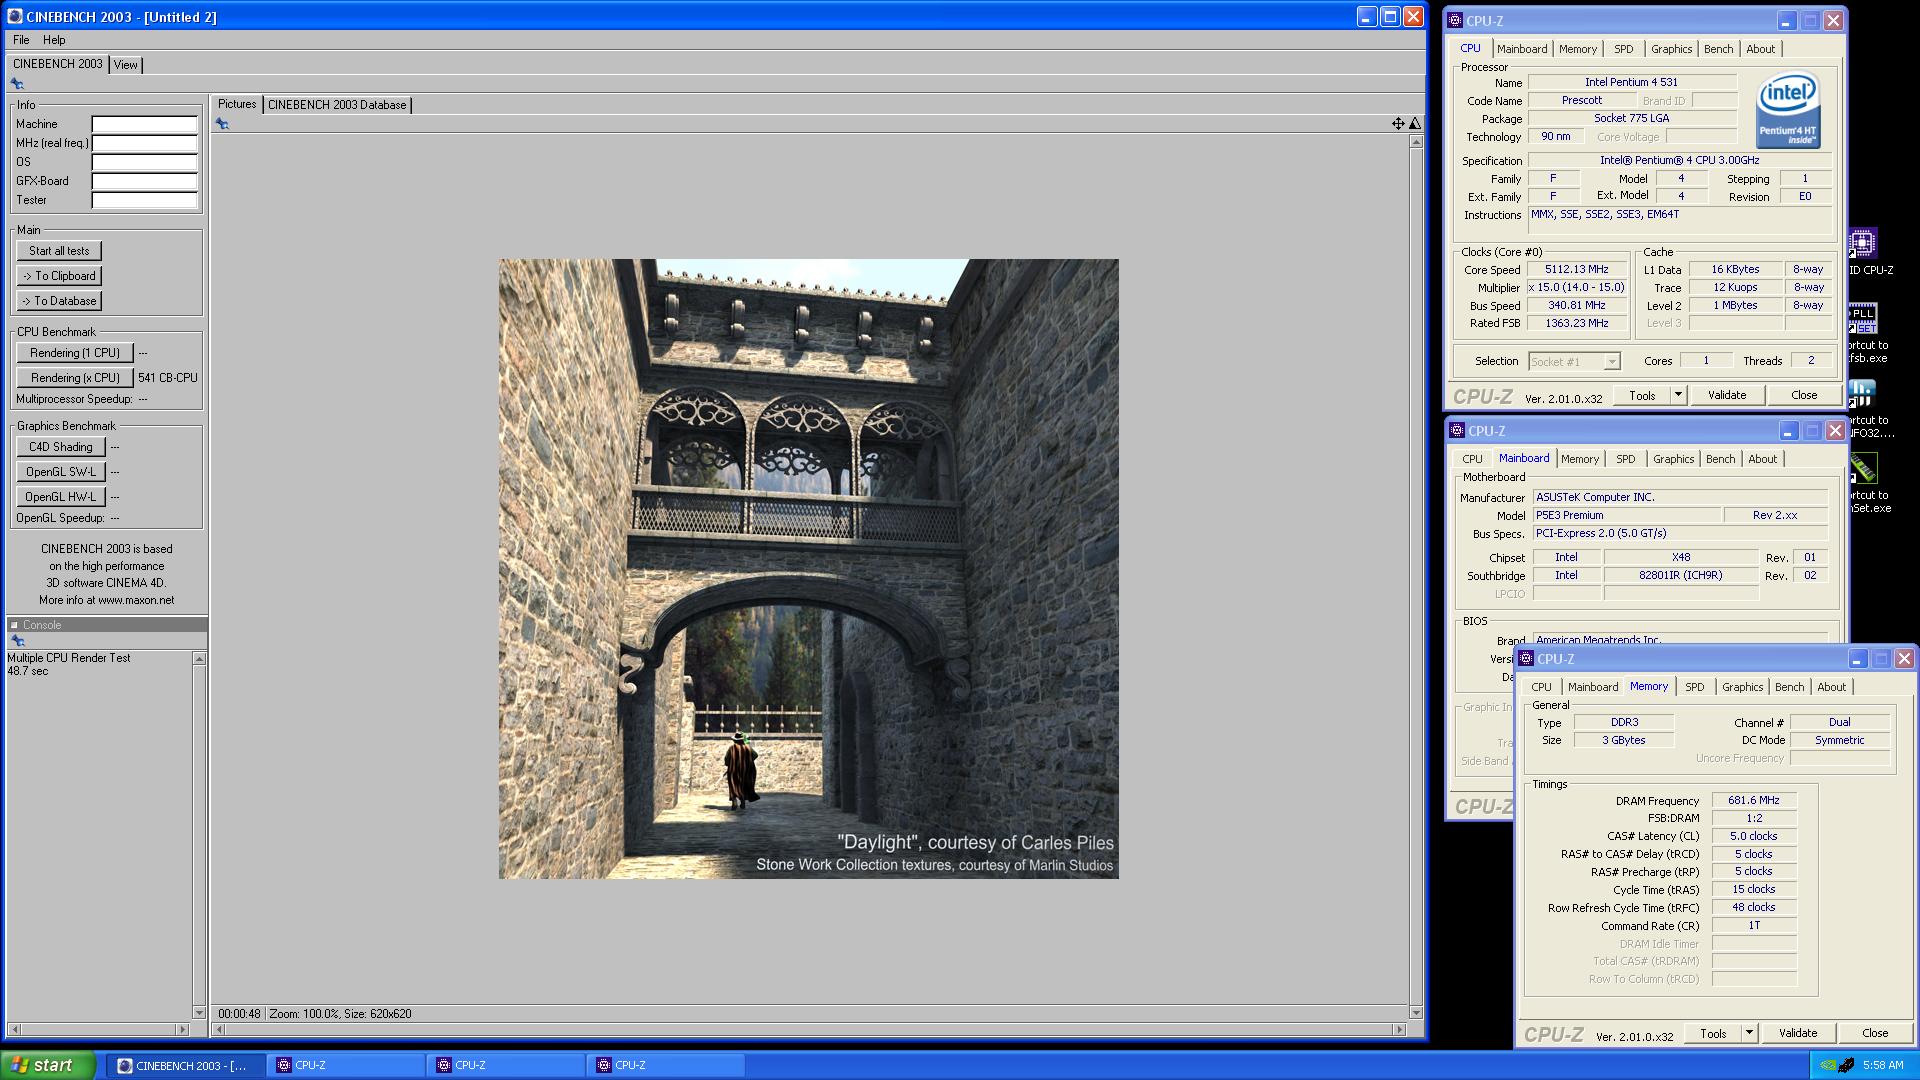Image resolution: width=1920 pixels, height=1080 pixels.
Task: Run the C4D Shading benchmark
Action: pyautogui.click(x=60, y=447)
